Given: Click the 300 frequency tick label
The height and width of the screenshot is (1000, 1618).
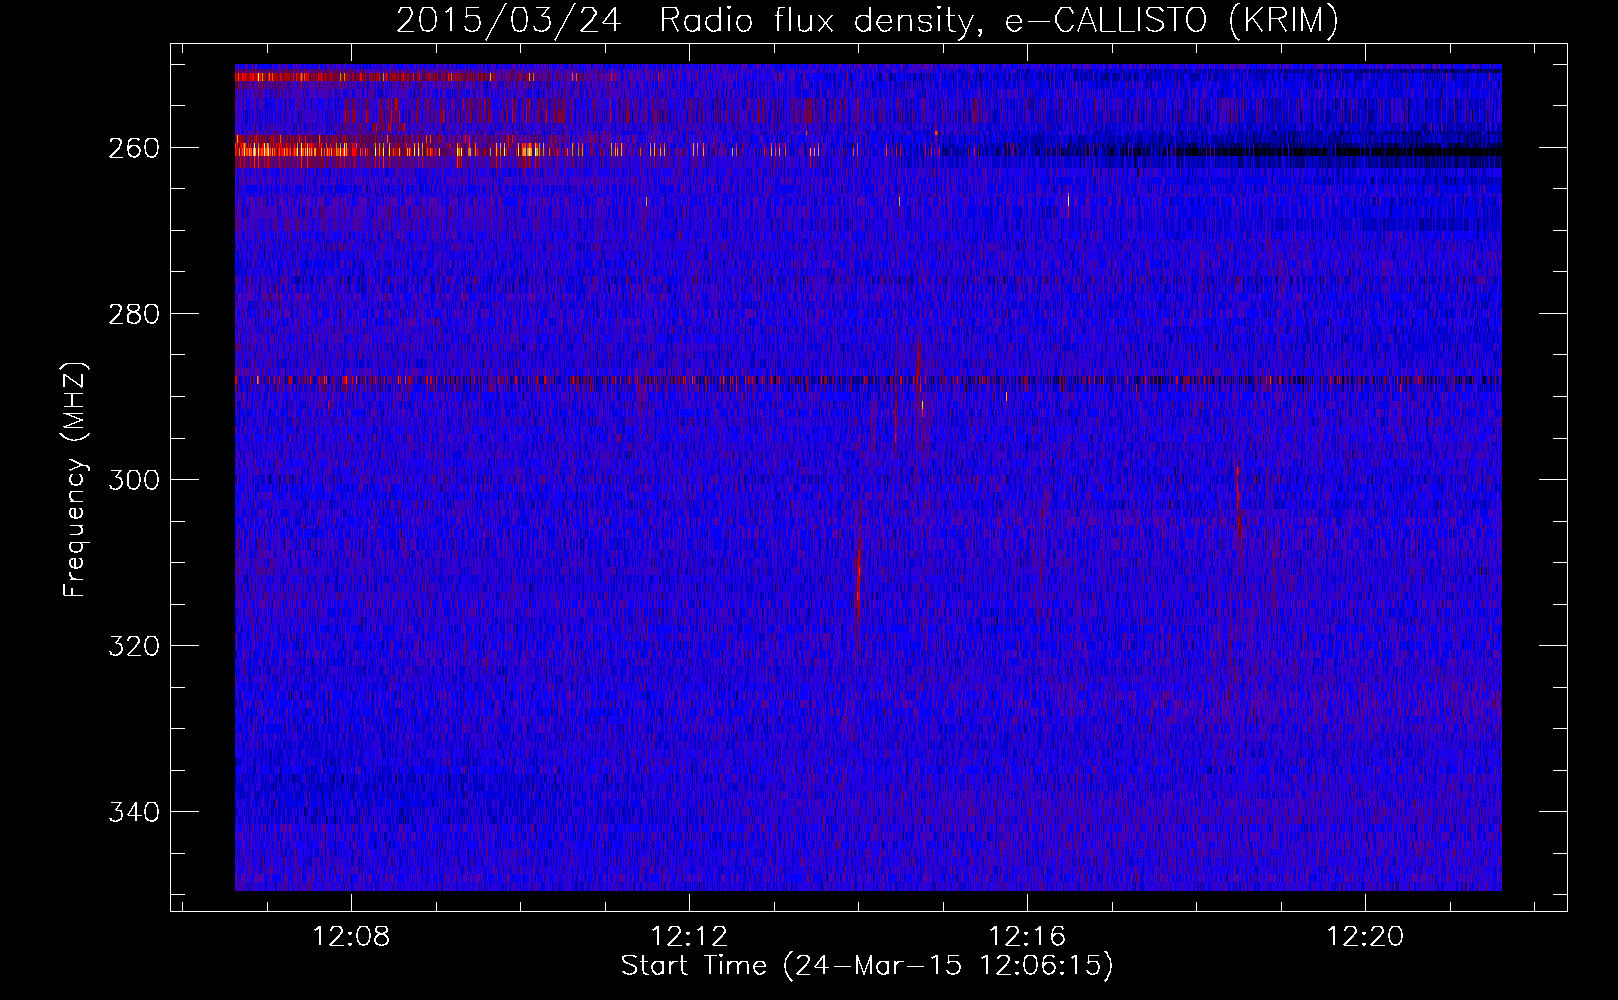Looking at the screenshot, I should tap(134, 480).
